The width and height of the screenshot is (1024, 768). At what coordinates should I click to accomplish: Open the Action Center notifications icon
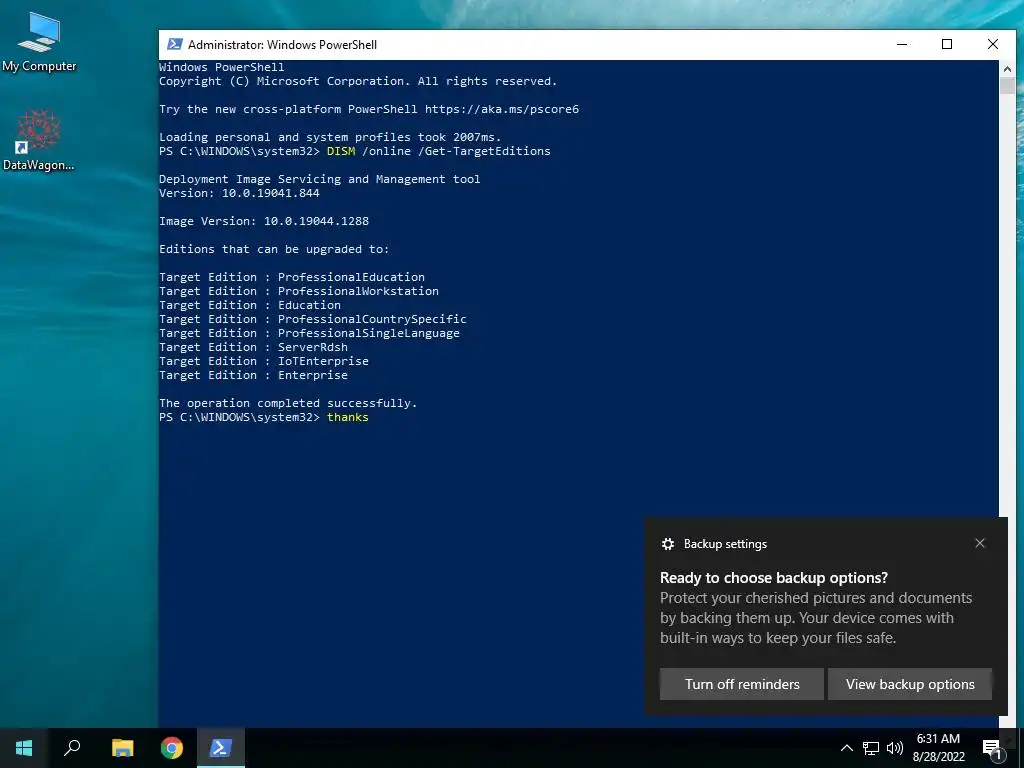pyautogui.click(x=993, y=748)
